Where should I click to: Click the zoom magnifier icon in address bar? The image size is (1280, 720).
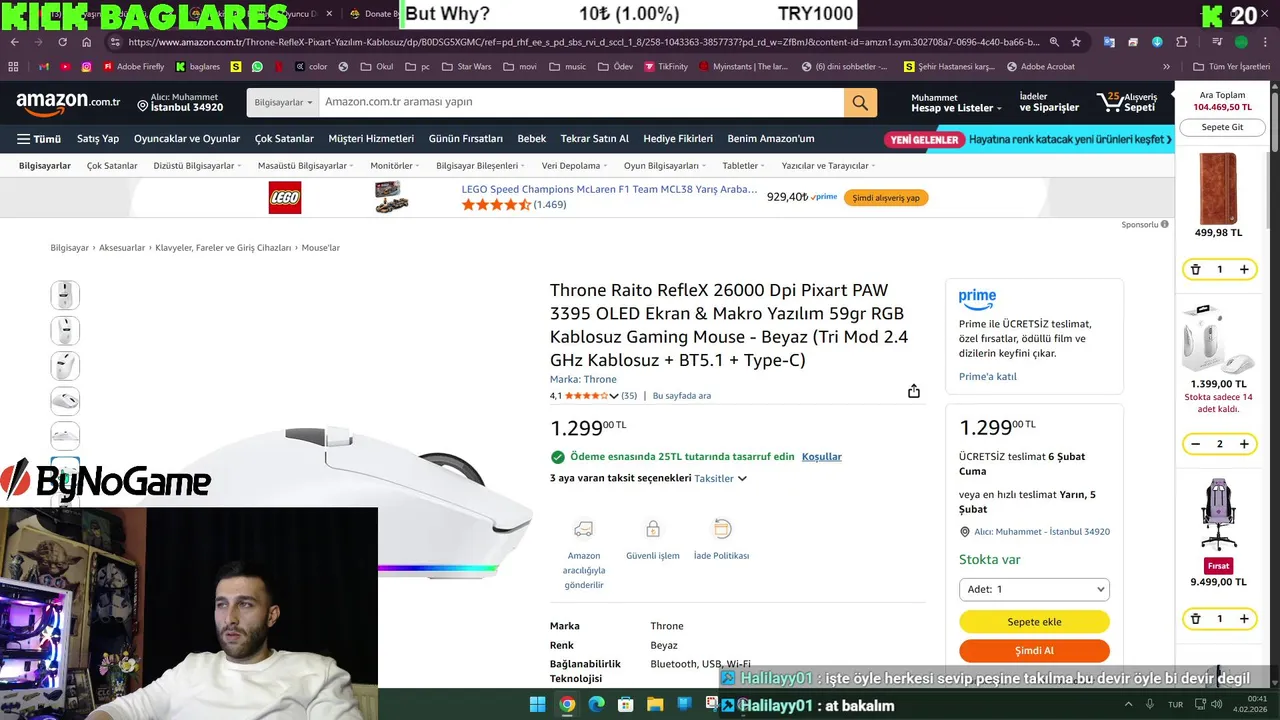click(x=1053, y=42)
